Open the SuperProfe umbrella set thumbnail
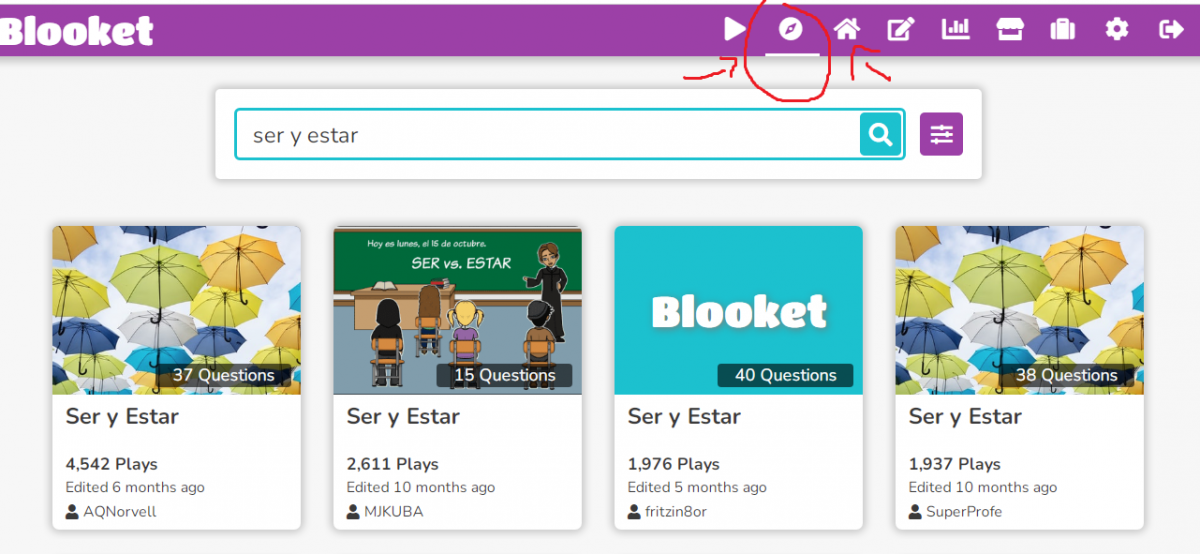The image size is (1200, 554). pyautogui.click(x=1019, y=310)
